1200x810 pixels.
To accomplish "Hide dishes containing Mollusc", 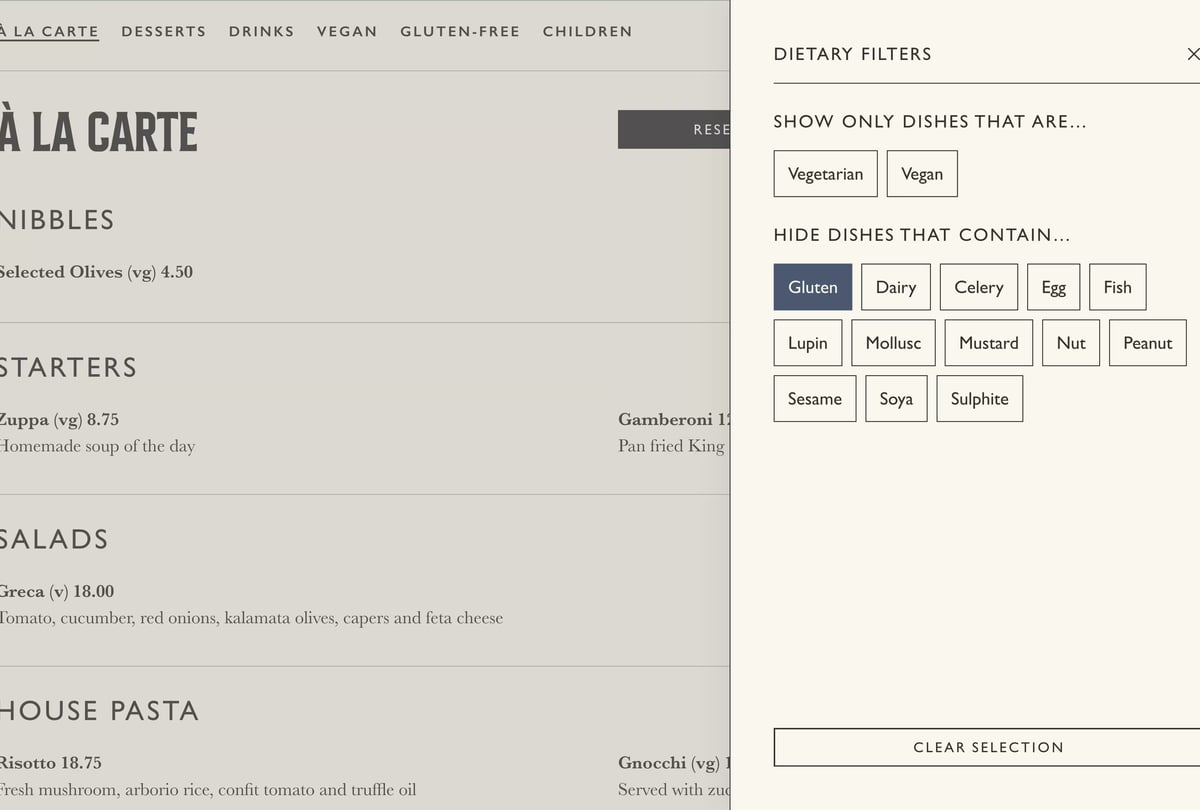I will click(893, 343).
